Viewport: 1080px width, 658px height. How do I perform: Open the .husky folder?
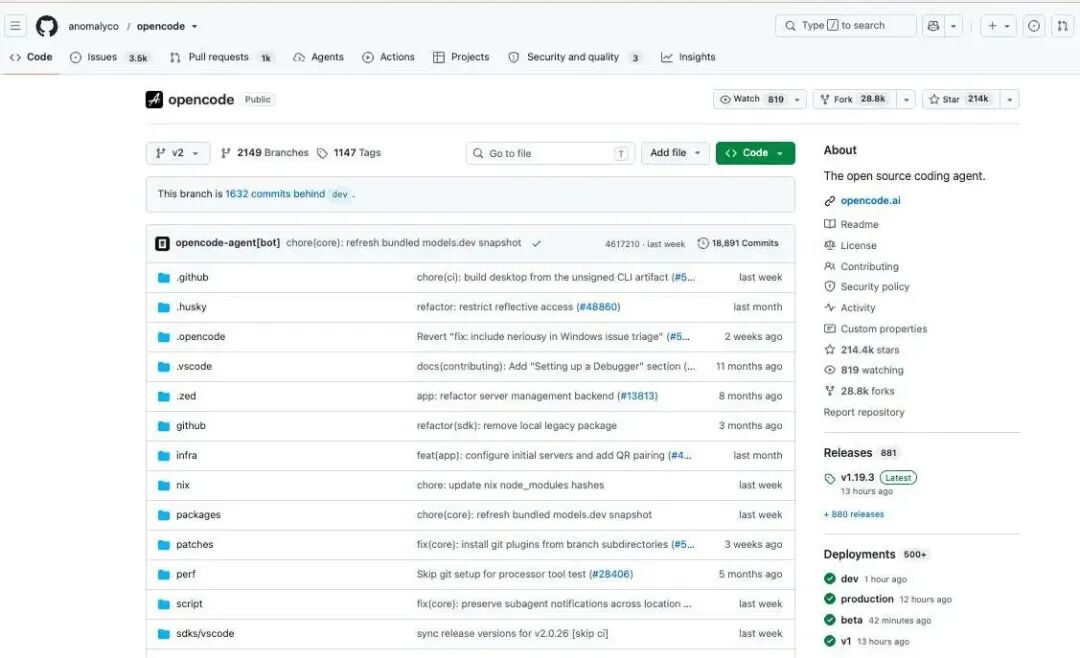191,307
